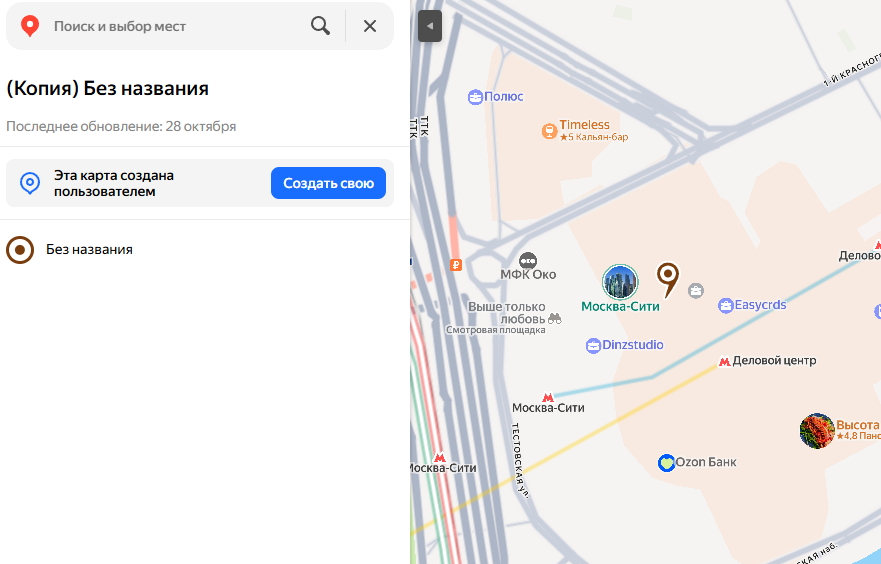
Task: Click the 'Timeless' place label
Action: (584, 125)
